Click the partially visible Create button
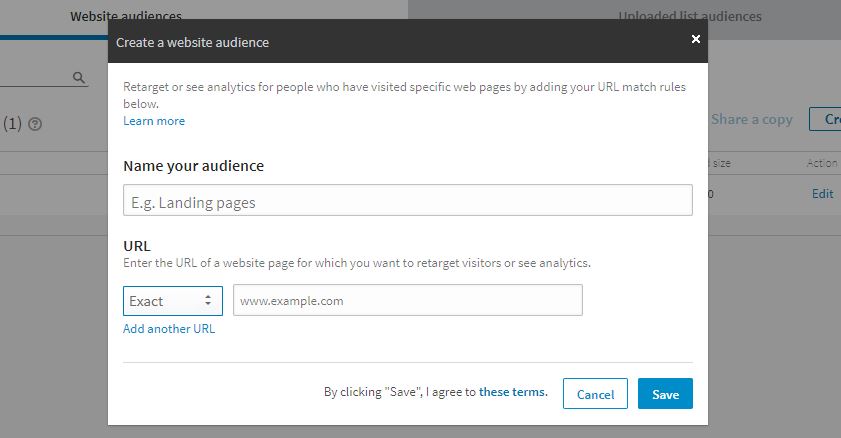The height and width of the screenshot is (438, 841). tap(828, 119)
